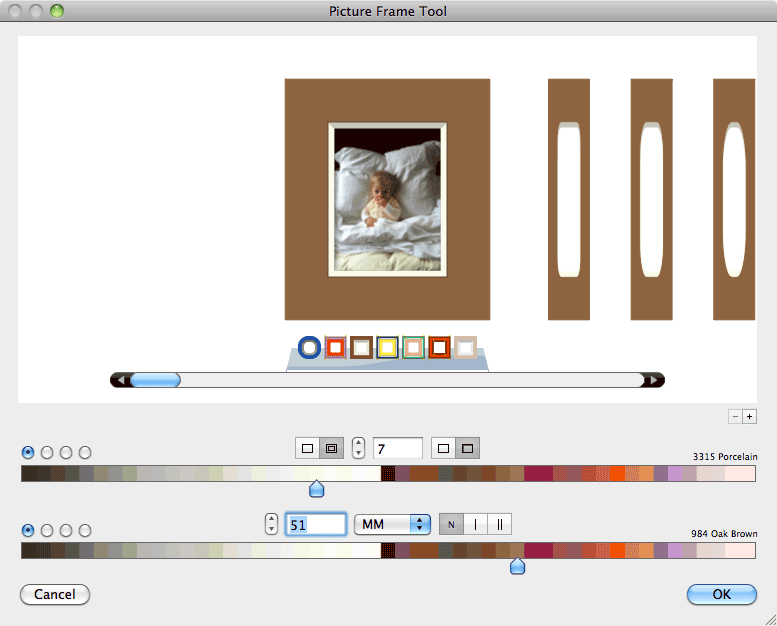The width and height of the screenshot is (777, 626).
Task: Choose the peach frame with teal border
Action: coord(413,347)
